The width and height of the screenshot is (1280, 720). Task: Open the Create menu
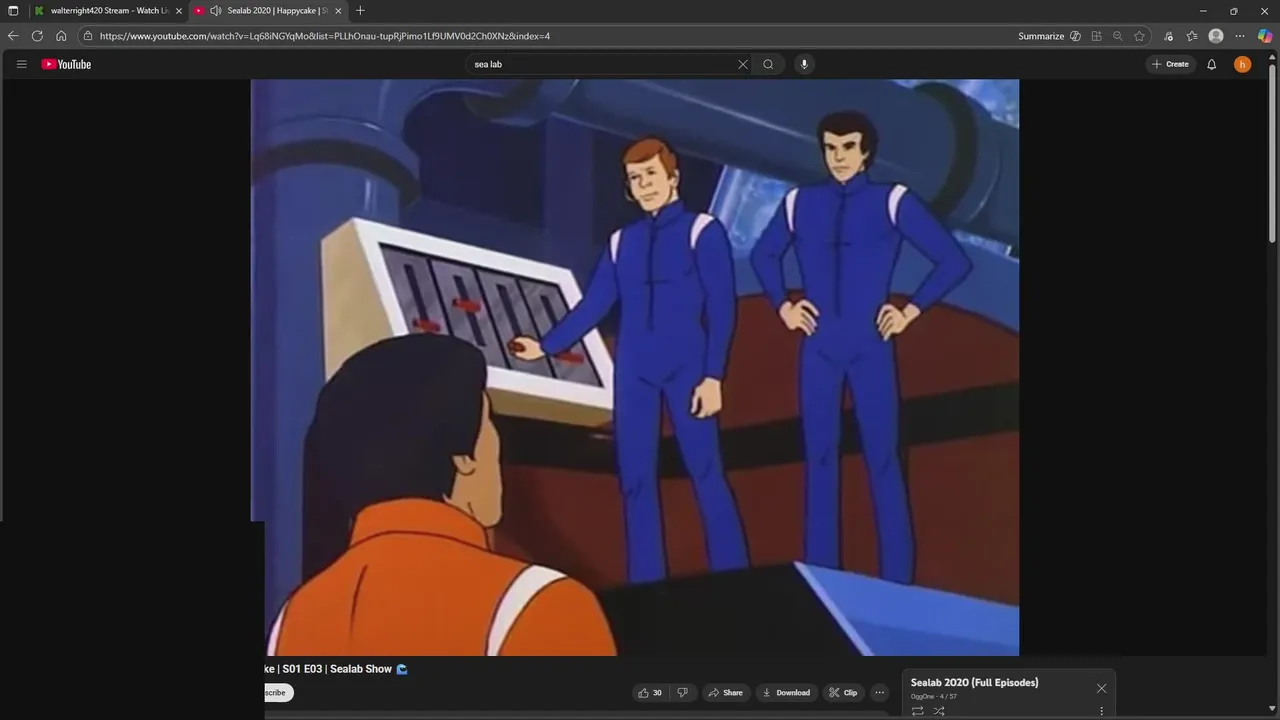click(1170, 64)
